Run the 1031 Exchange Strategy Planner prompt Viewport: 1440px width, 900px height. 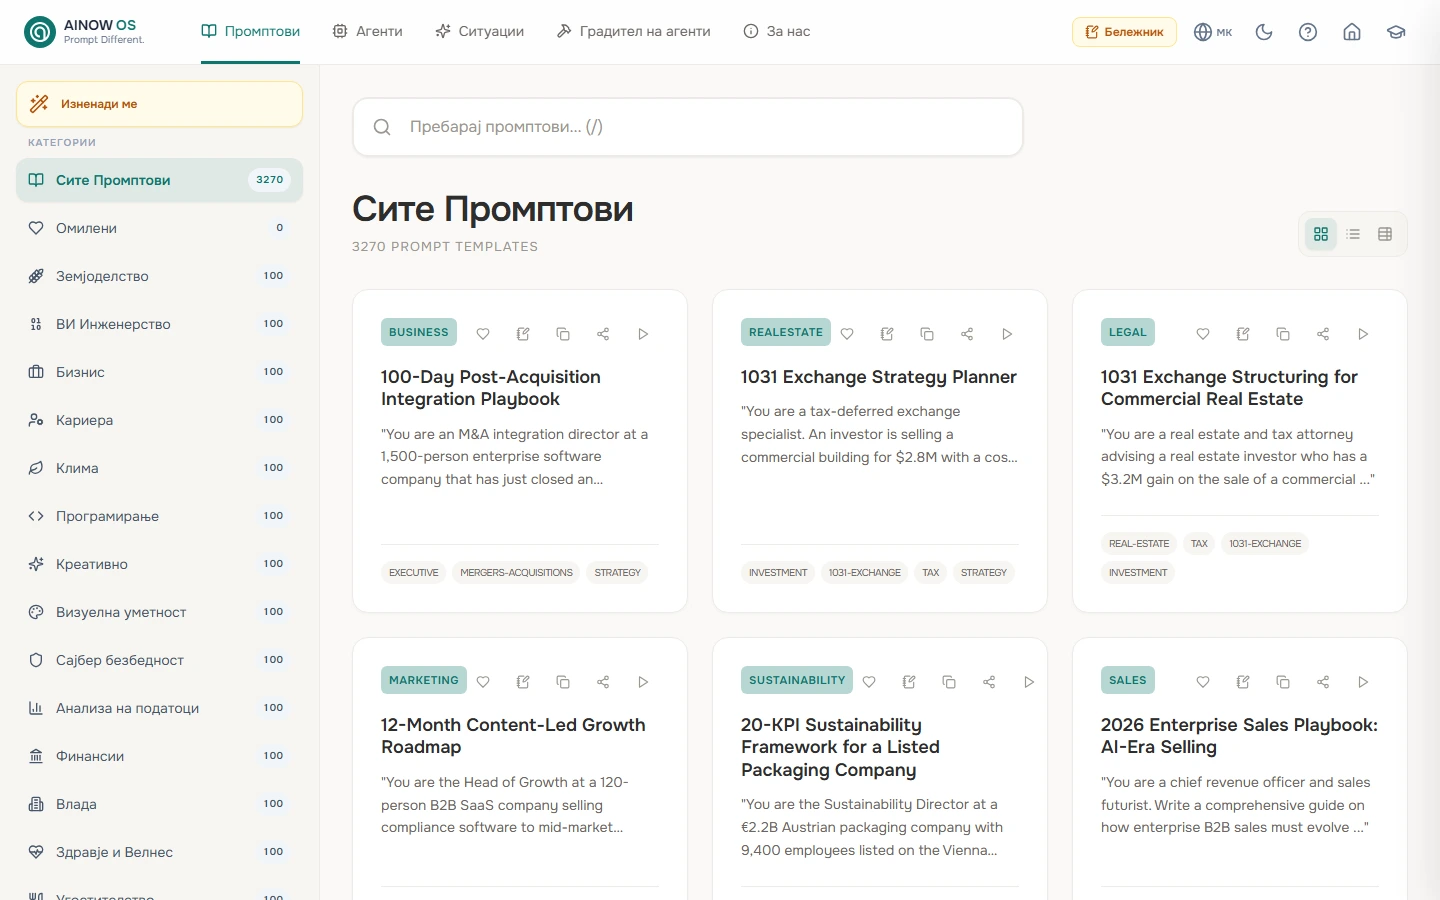[1007, 334]
